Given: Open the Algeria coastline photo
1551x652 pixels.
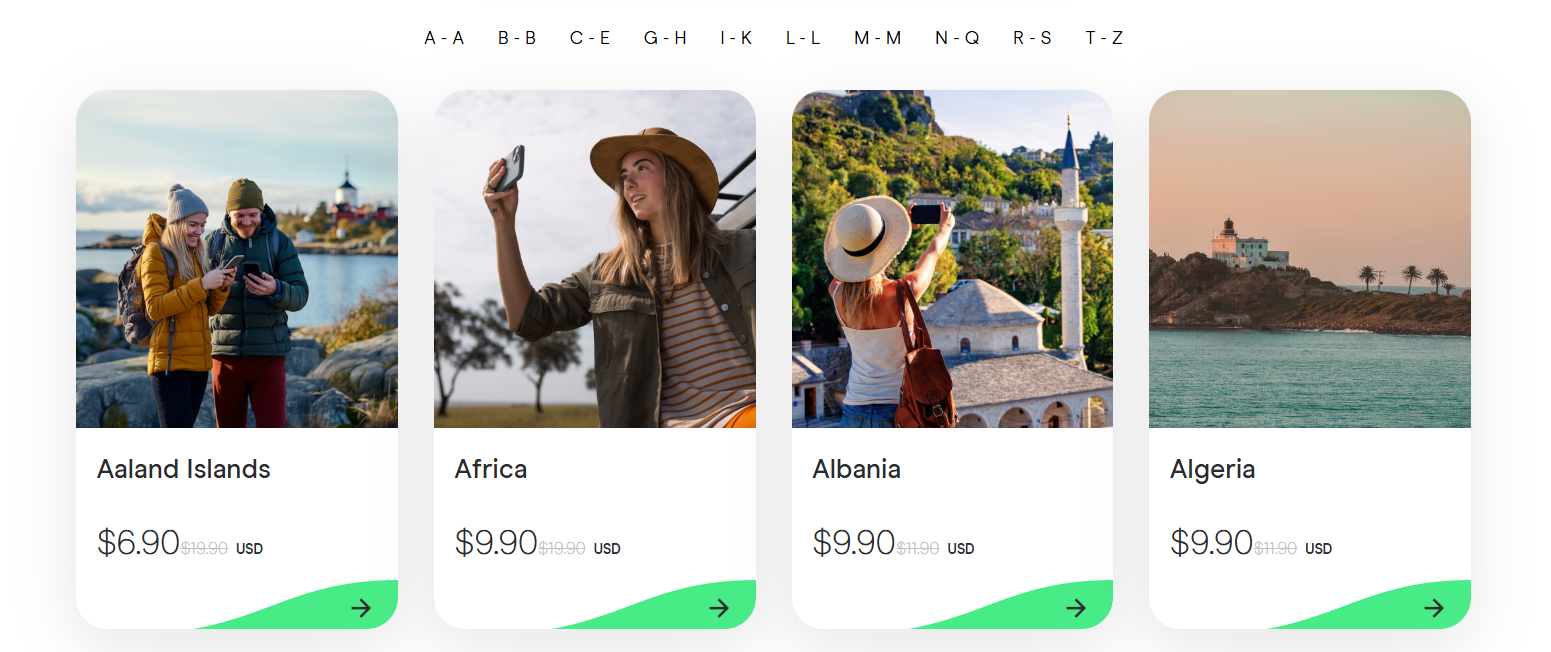Looking at the screenshot, I should click(x=1310, y=259).
